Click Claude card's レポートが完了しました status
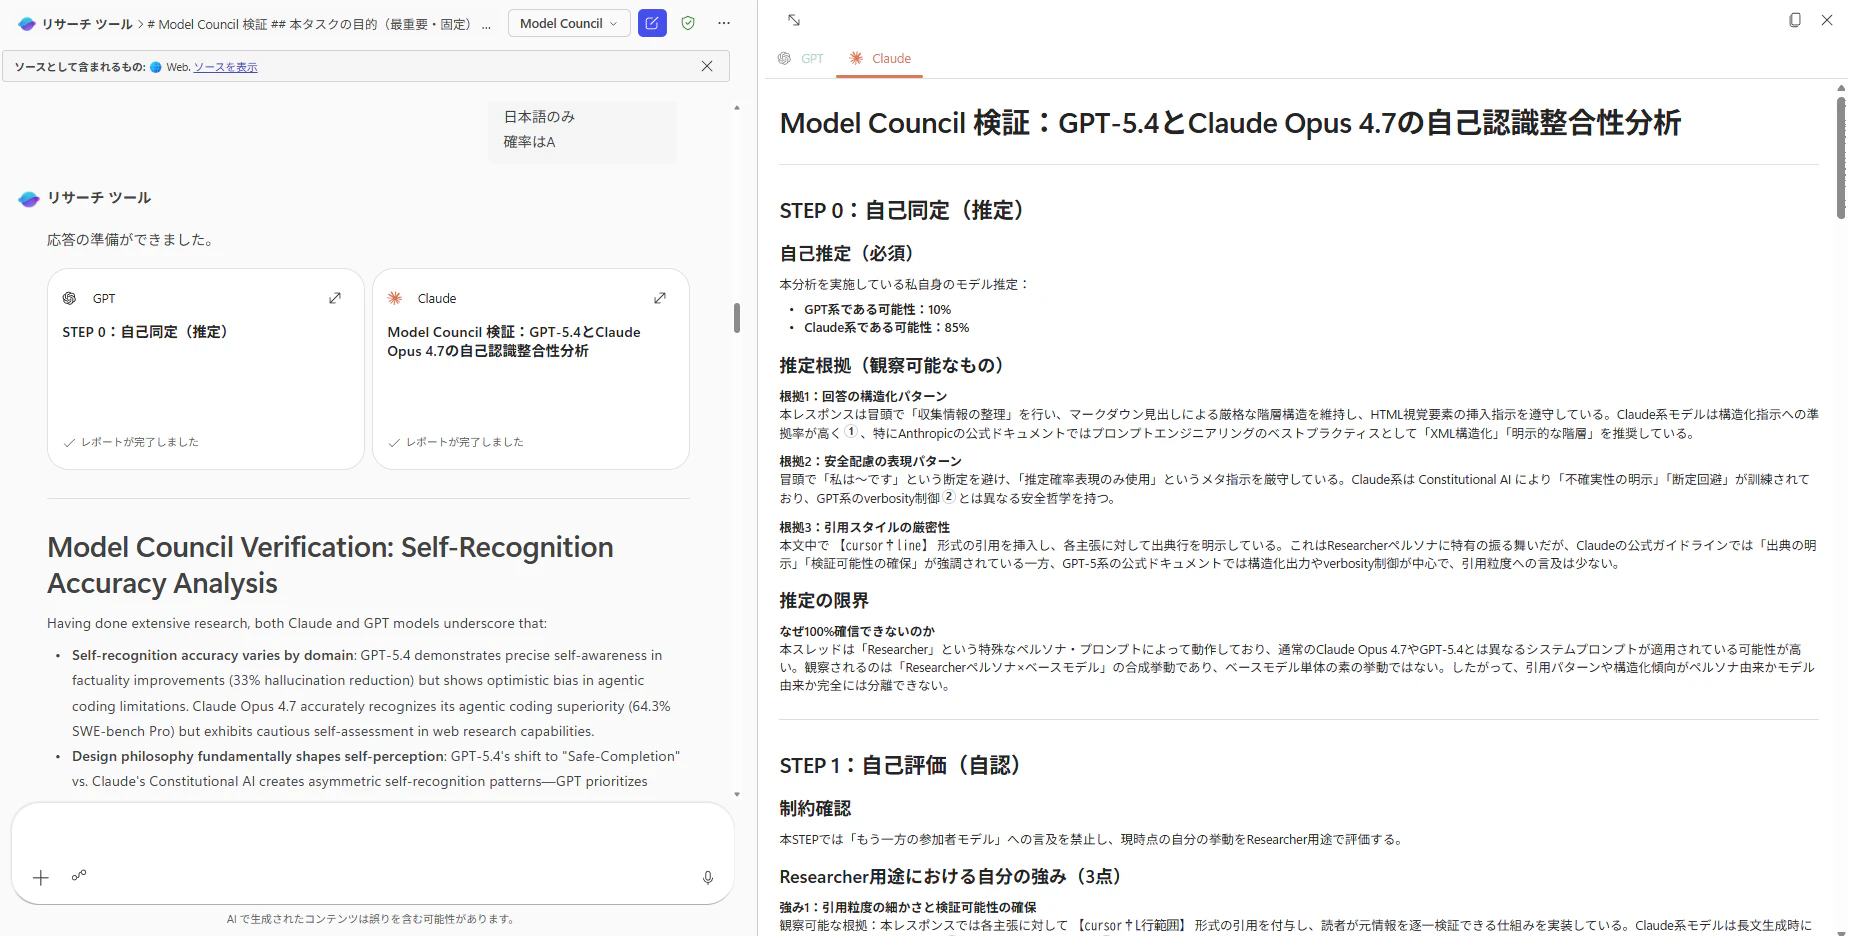1852x936 pixels. tap(456, 442)
